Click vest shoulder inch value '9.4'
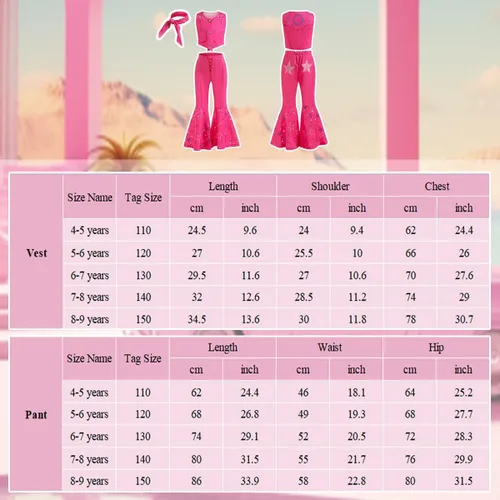500x500 pixels. click(x=357, y=230)
